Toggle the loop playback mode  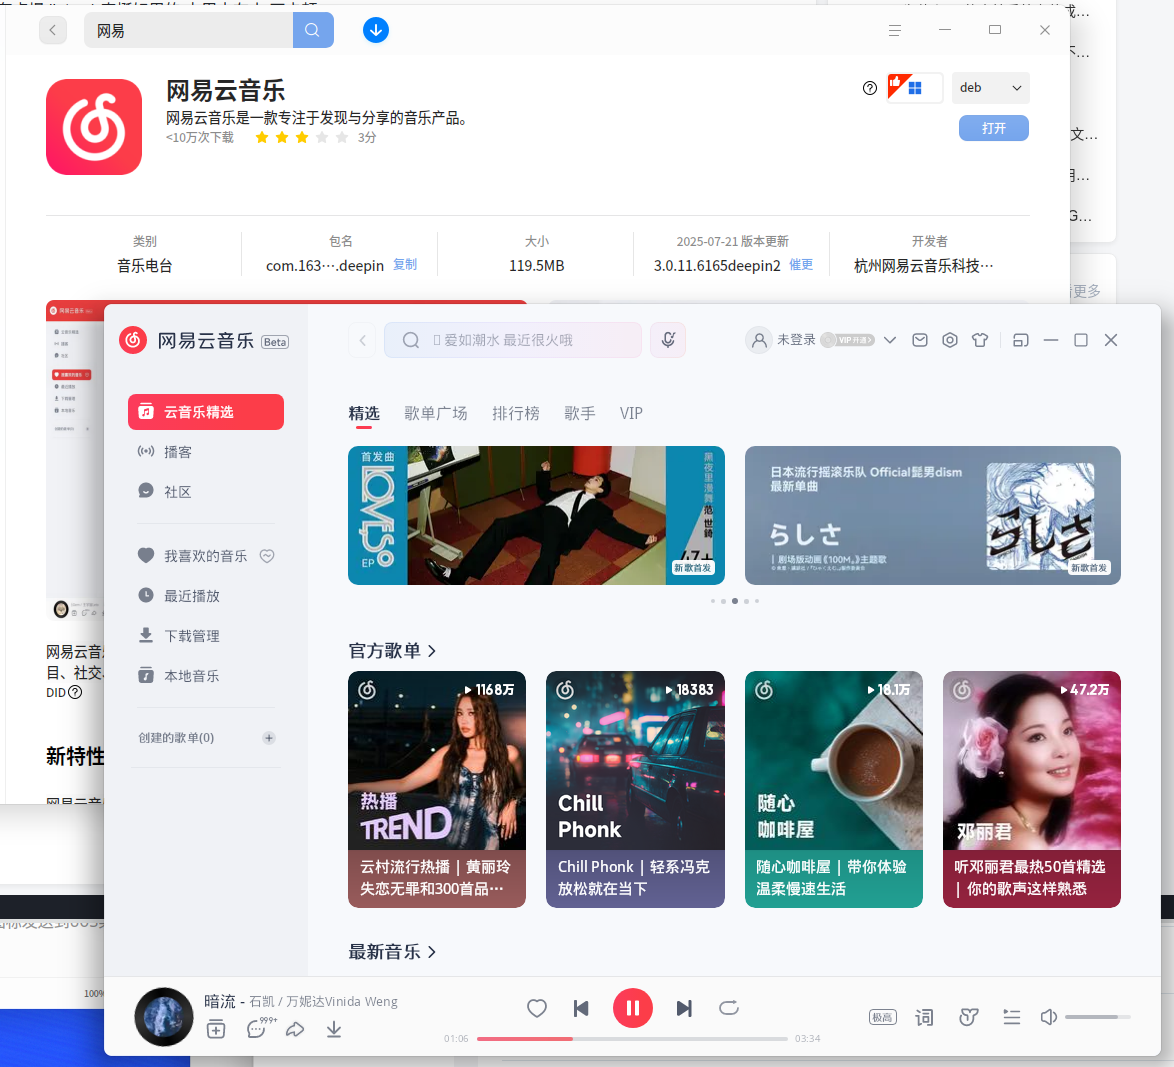[729, 1008]
